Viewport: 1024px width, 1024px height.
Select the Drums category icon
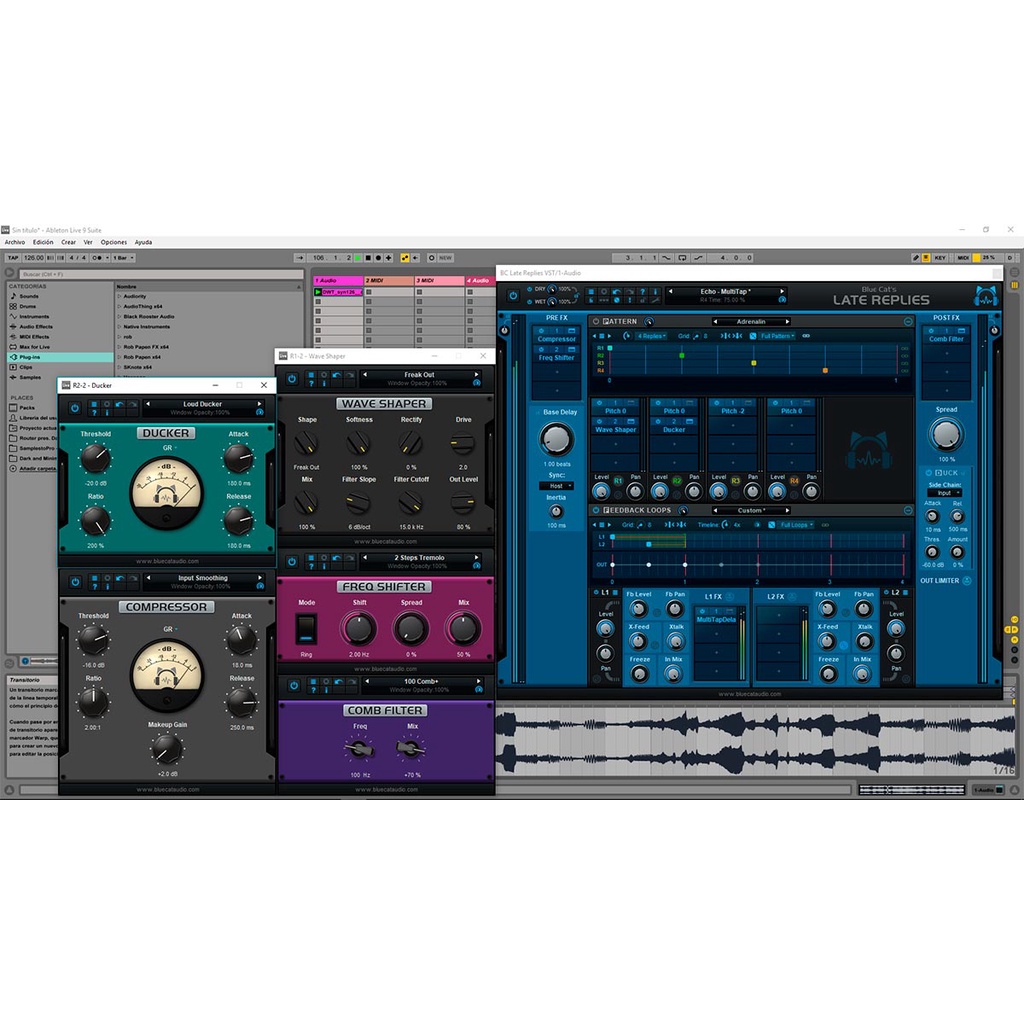tap(13, 306)
